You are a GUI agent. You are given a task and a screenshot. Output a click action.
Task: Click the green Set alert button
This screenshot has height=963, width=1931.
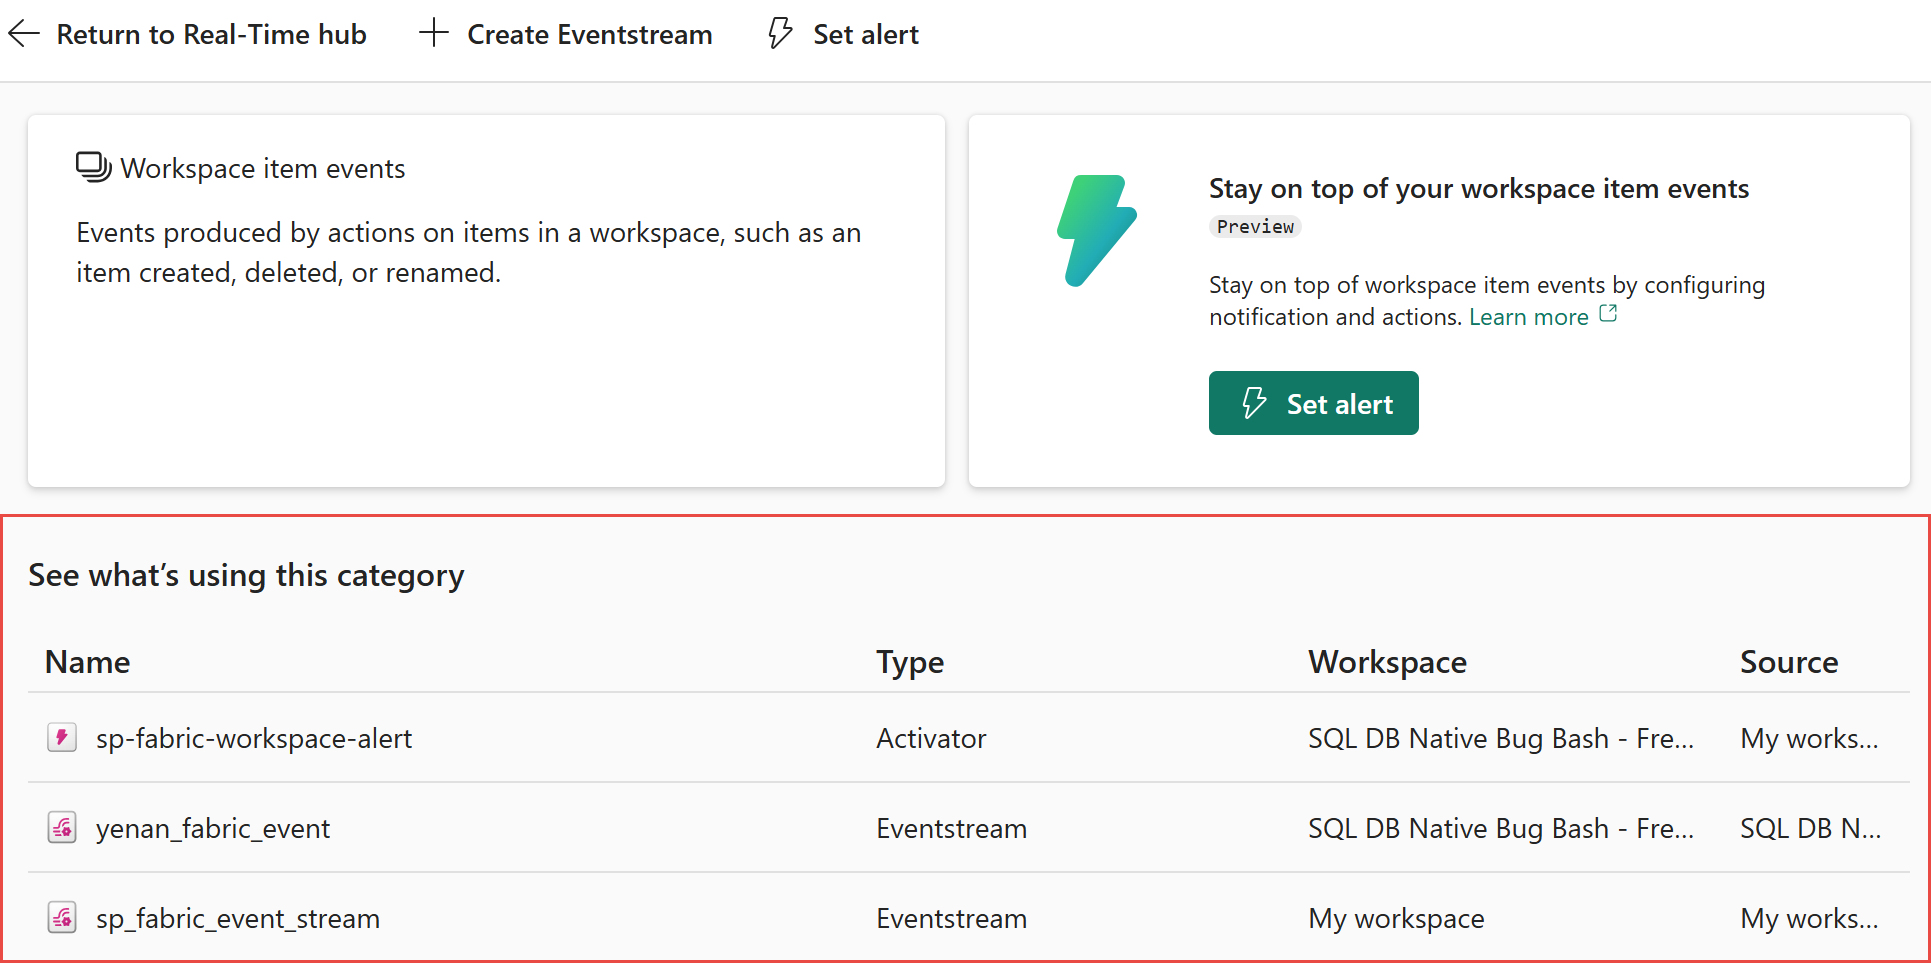pyautogui.click(x=1313, y=403)
